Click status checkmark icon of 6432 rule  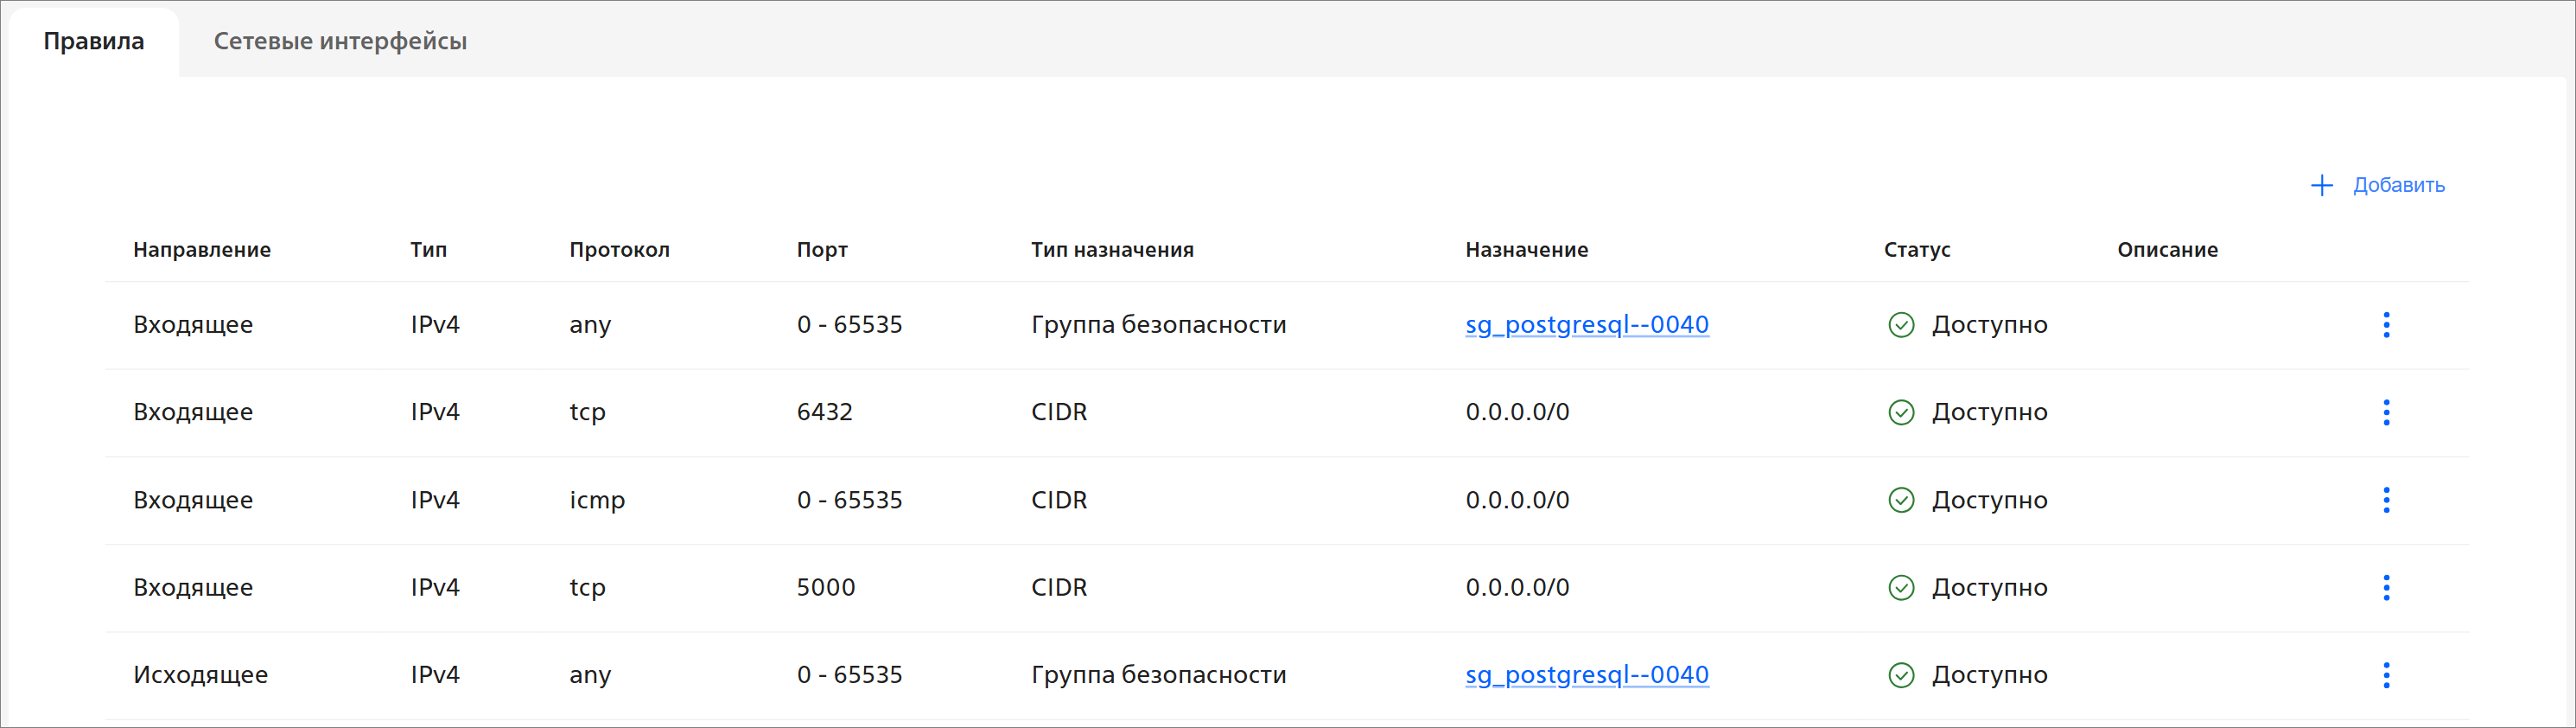[1901, 412]
